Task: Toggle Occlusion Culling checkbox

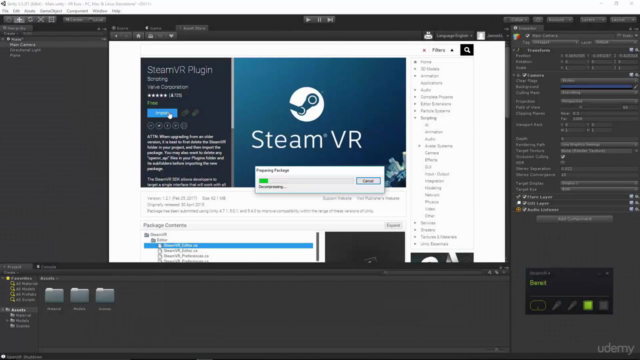Action: [x=563, y=157]
